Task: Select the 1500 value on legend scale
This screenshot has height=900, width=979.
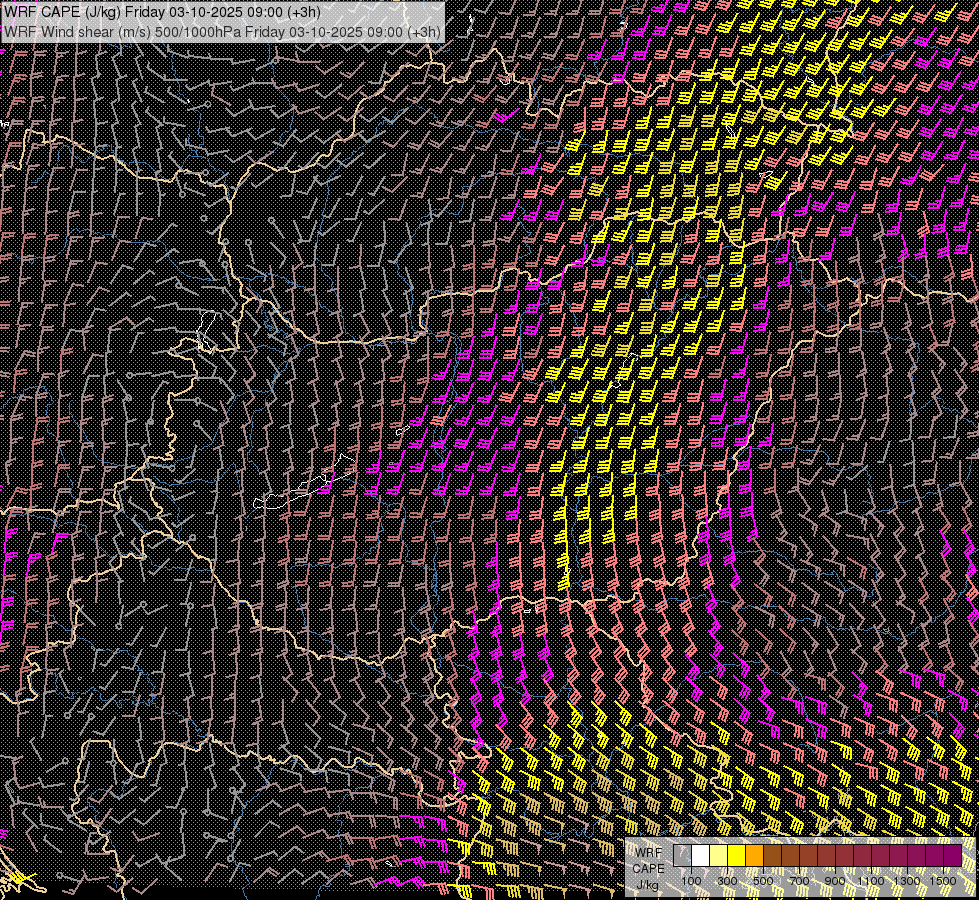Action: click(943, 880)
